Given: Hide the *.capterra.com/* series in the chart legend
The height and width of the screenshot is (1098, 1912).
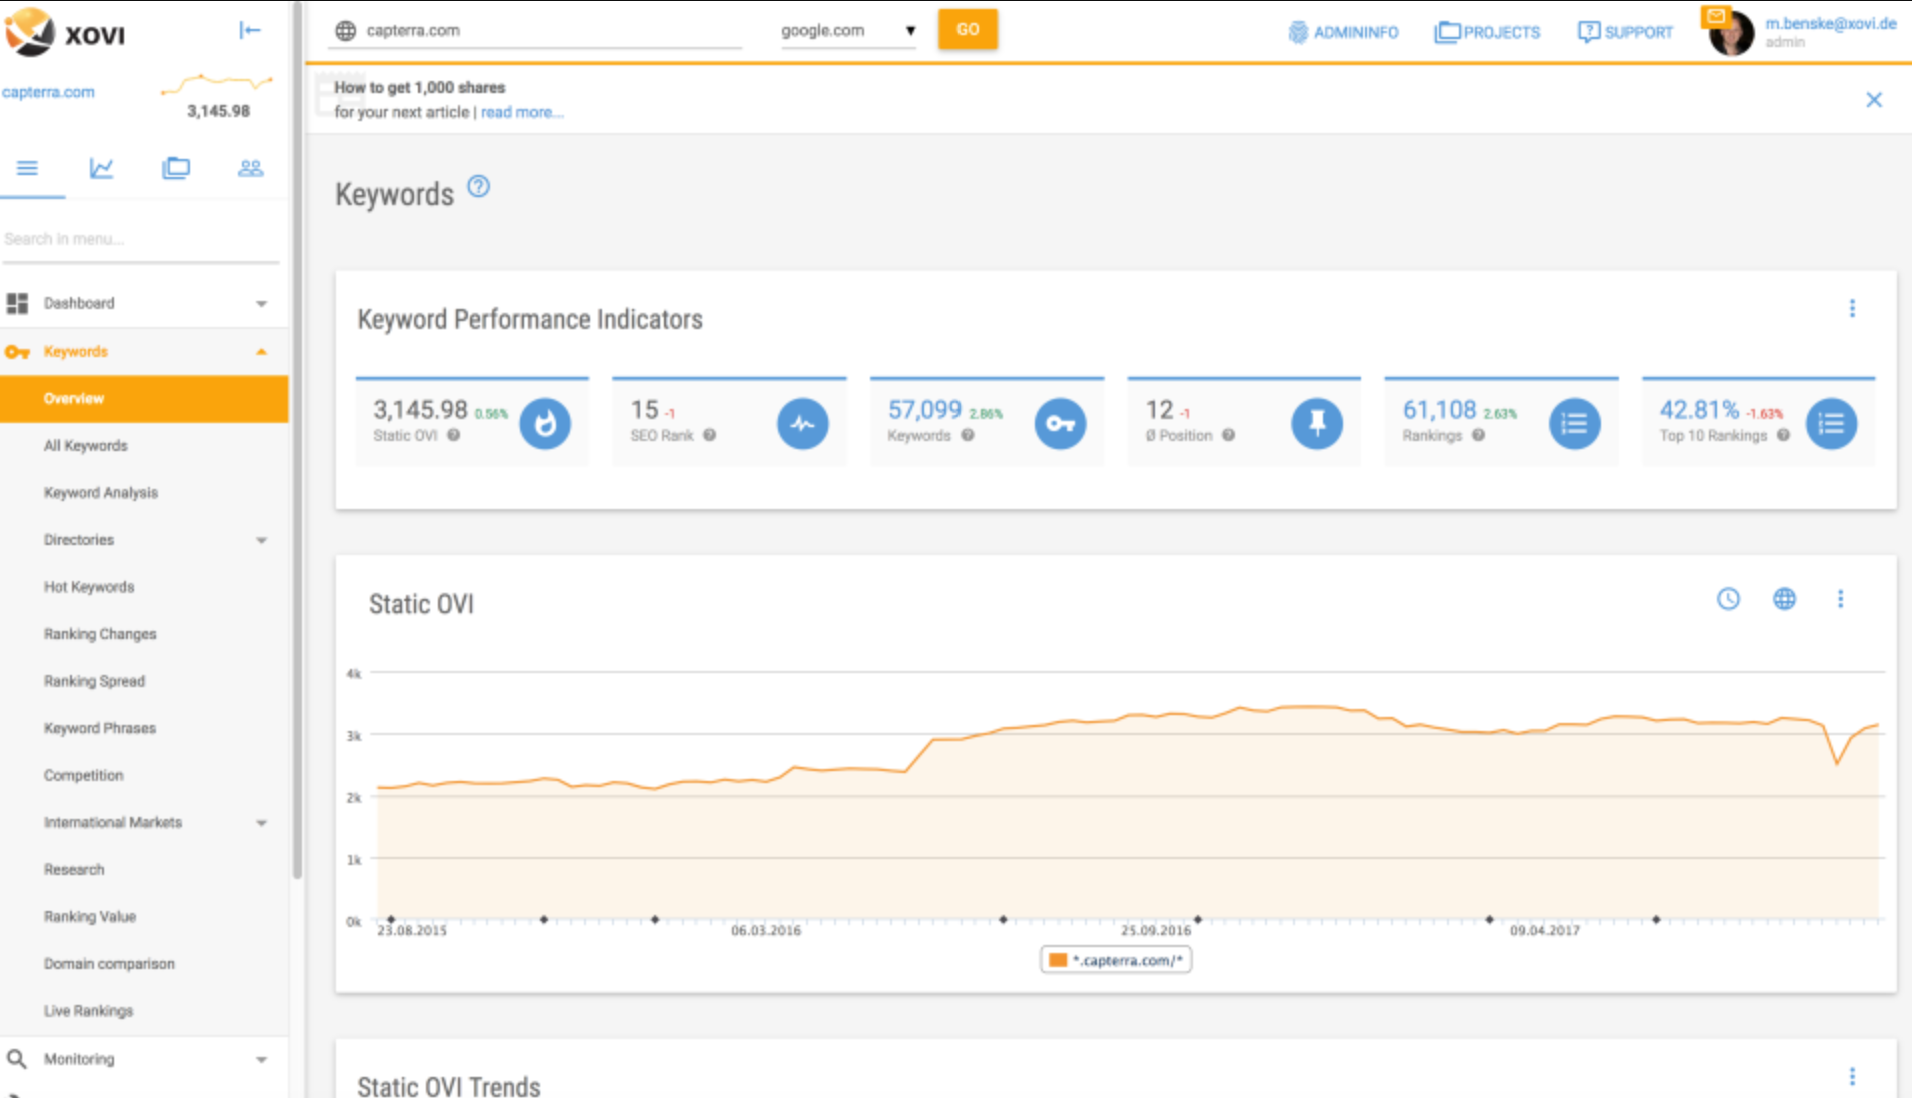Looking at the screenshot, I should coord(1115,959).
